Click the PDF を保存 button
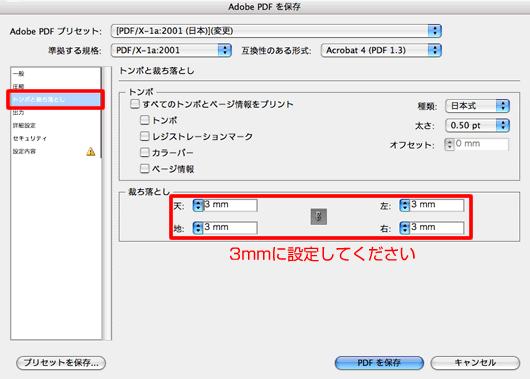530x379 pixels. tap(379, 363)
